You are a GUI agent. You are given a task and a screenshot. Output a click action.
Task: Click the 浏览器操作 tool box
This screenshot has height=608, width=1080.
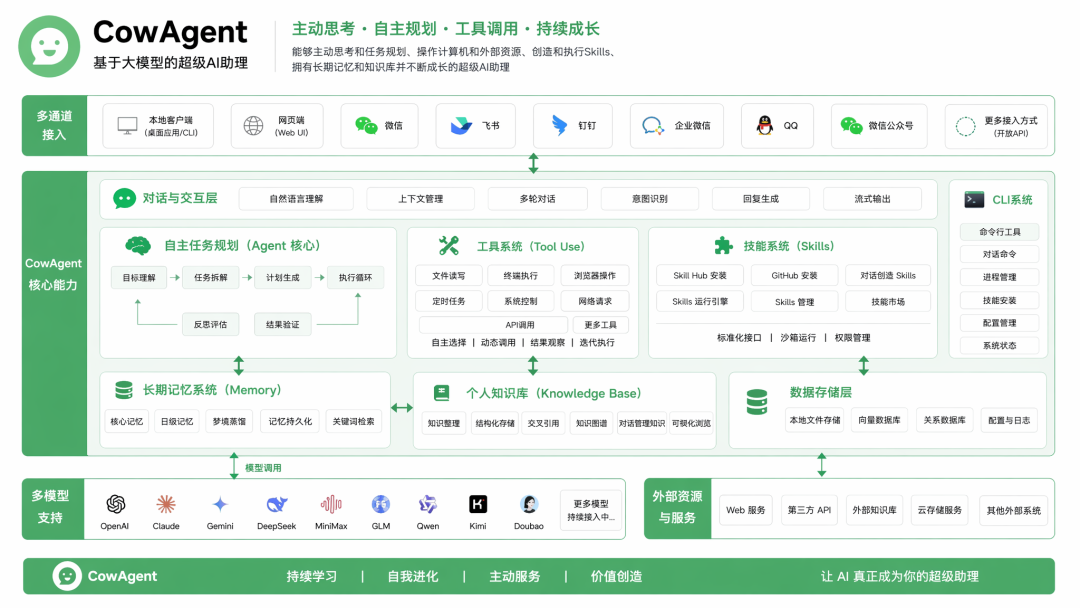[595, 275]
